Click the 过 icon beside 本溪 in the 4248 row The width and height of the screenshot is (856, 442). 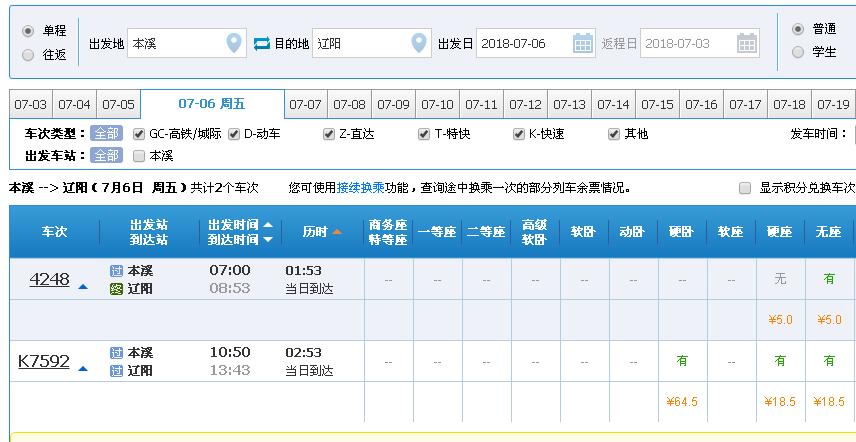pyautogui.click(x=116, y=271)
